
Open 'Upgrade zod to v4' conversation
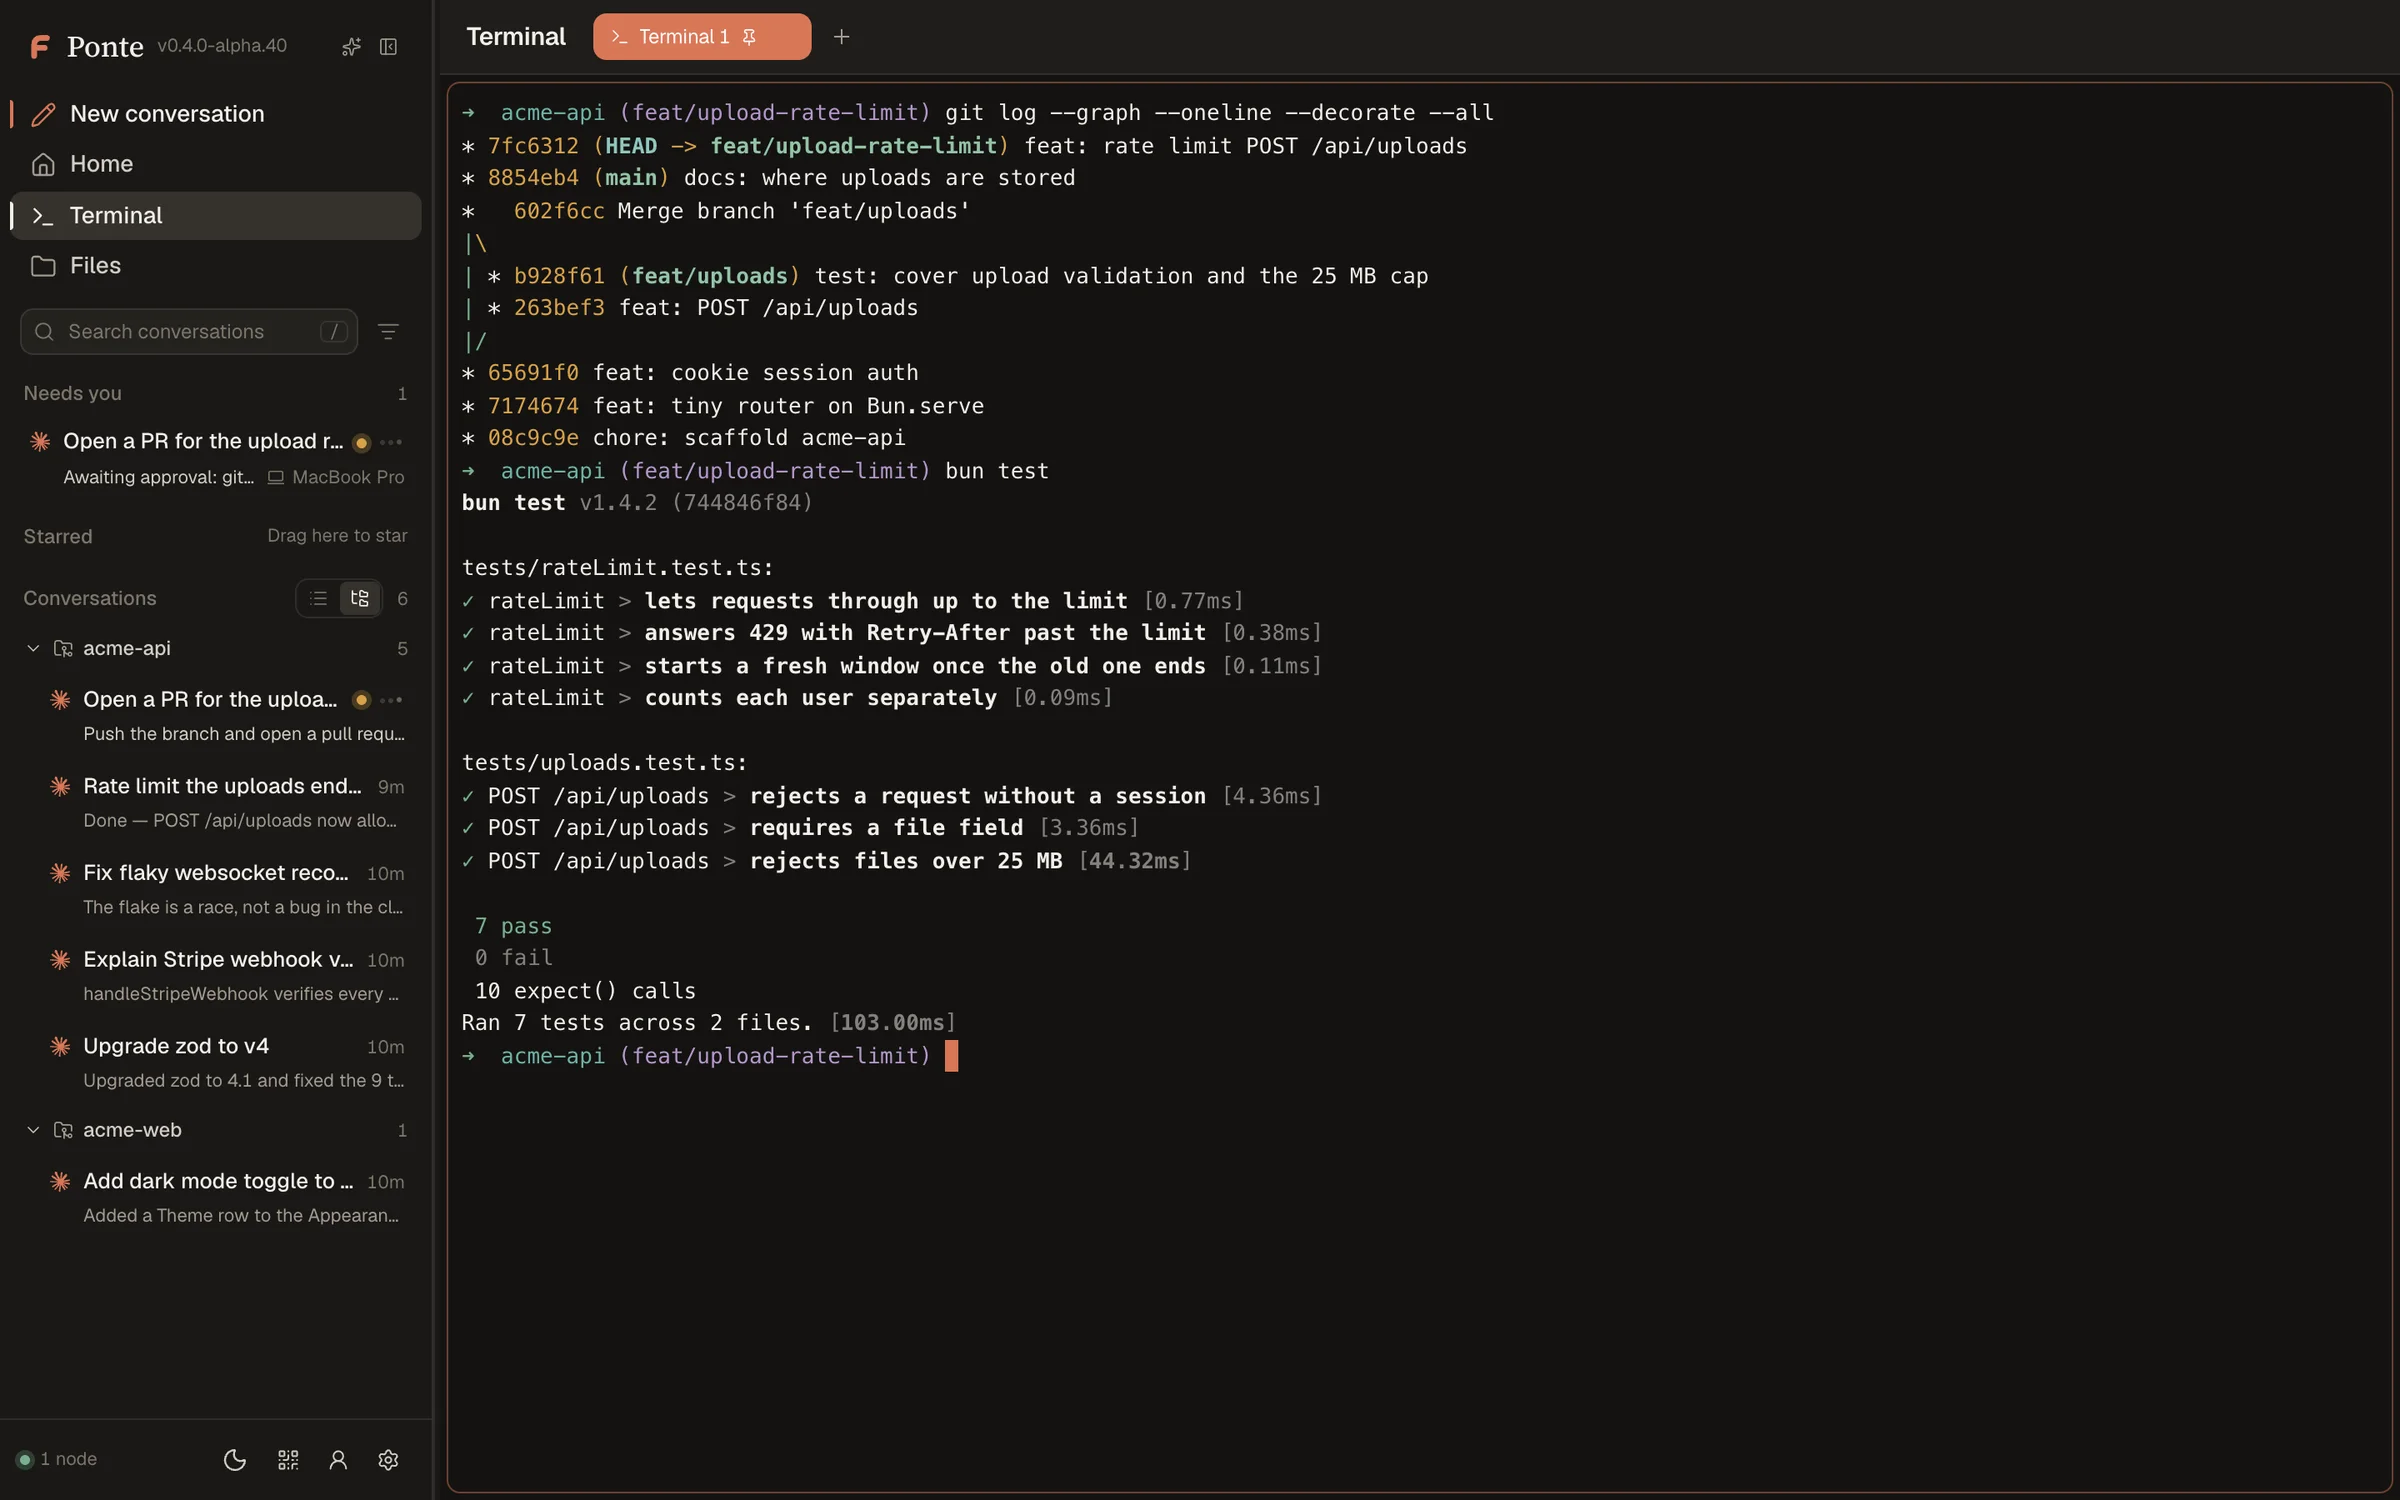226,1063
